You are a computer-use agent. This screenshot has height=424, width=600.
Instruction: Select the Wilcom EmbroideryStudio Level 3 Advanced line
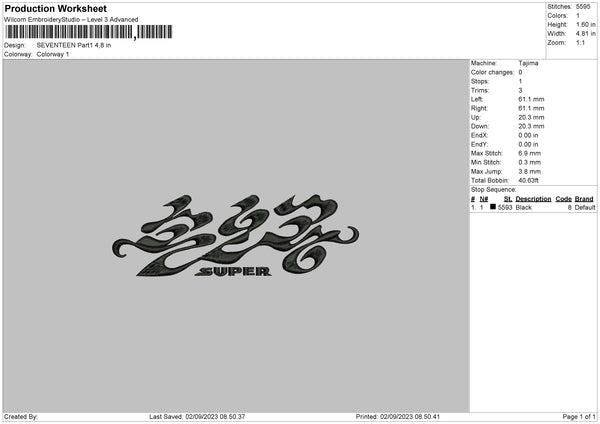point(71,20)
